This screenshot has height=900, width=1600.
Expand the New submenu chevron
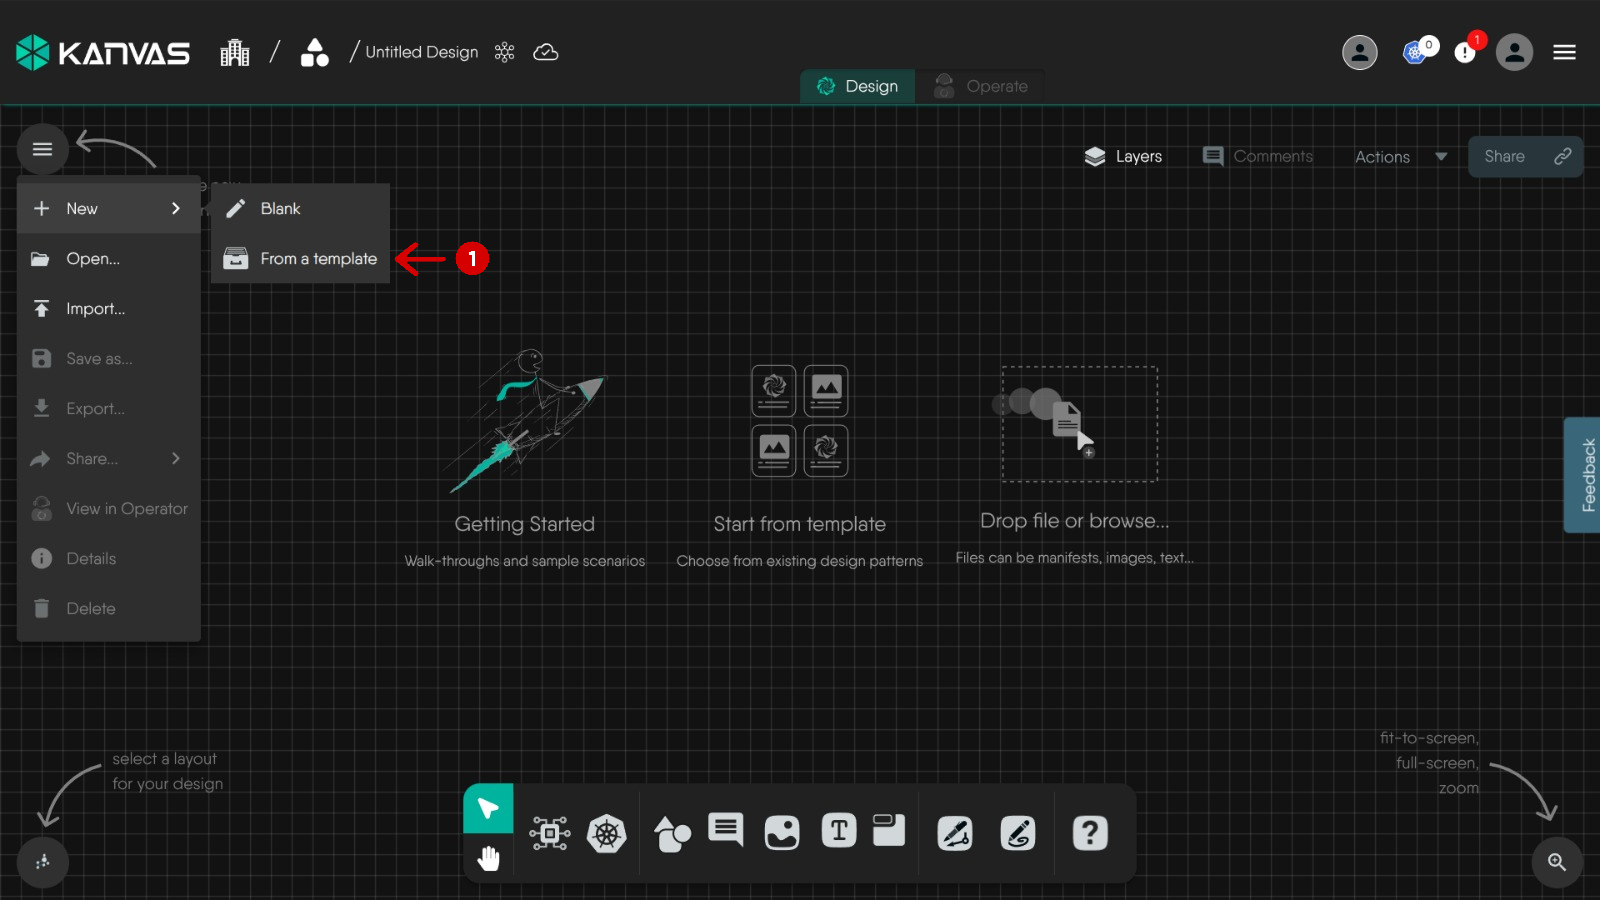(176, 208)
